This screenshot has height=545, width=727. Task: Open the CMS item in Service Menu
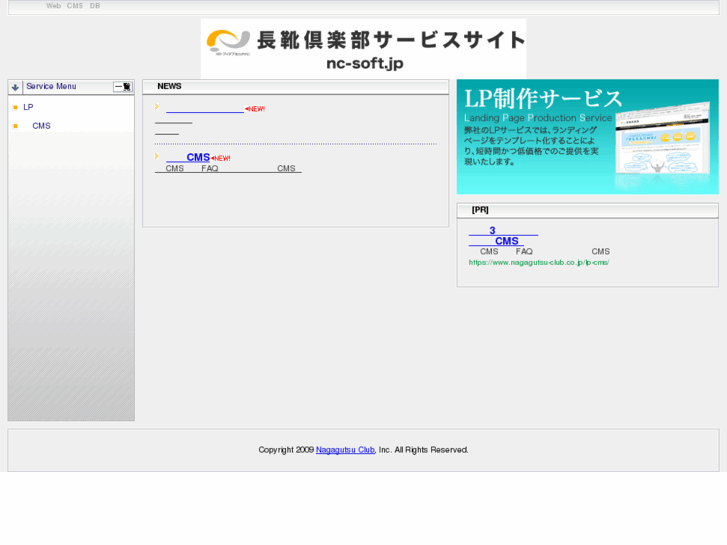(x=41, y=126)
